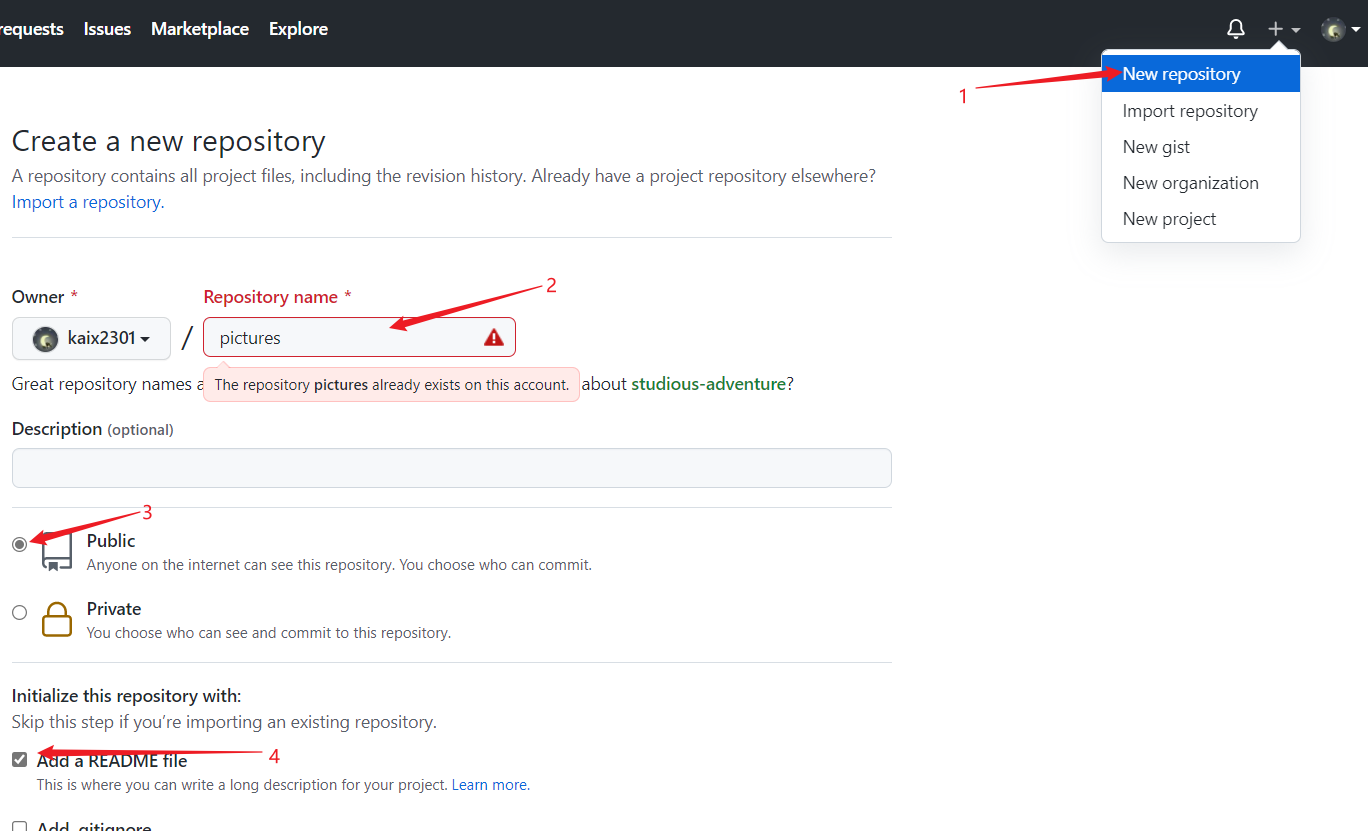Open Explore in the top navigation

pos(298,29)
